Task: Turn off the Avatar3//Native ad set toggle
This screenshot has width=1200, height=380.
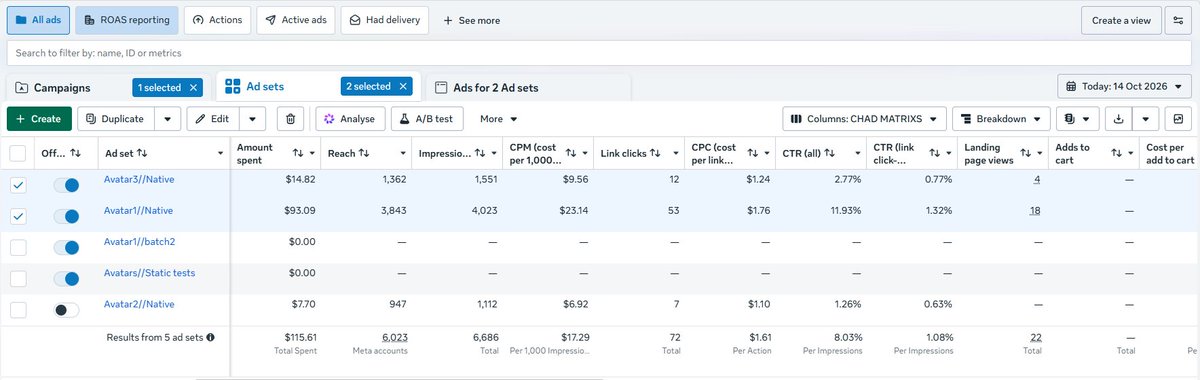Action: pos(66,185)
